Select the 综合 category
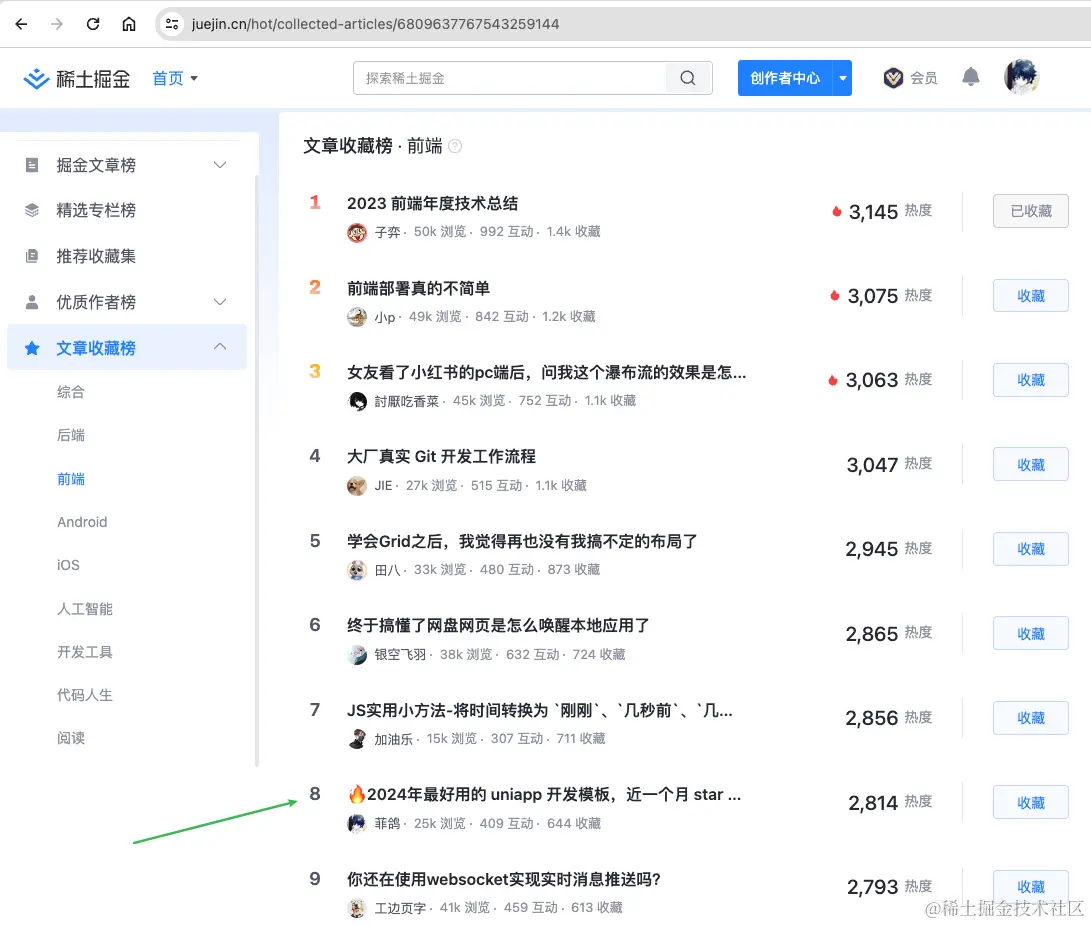This screenshot has width=1091, height=925. [x=70, y=392]
